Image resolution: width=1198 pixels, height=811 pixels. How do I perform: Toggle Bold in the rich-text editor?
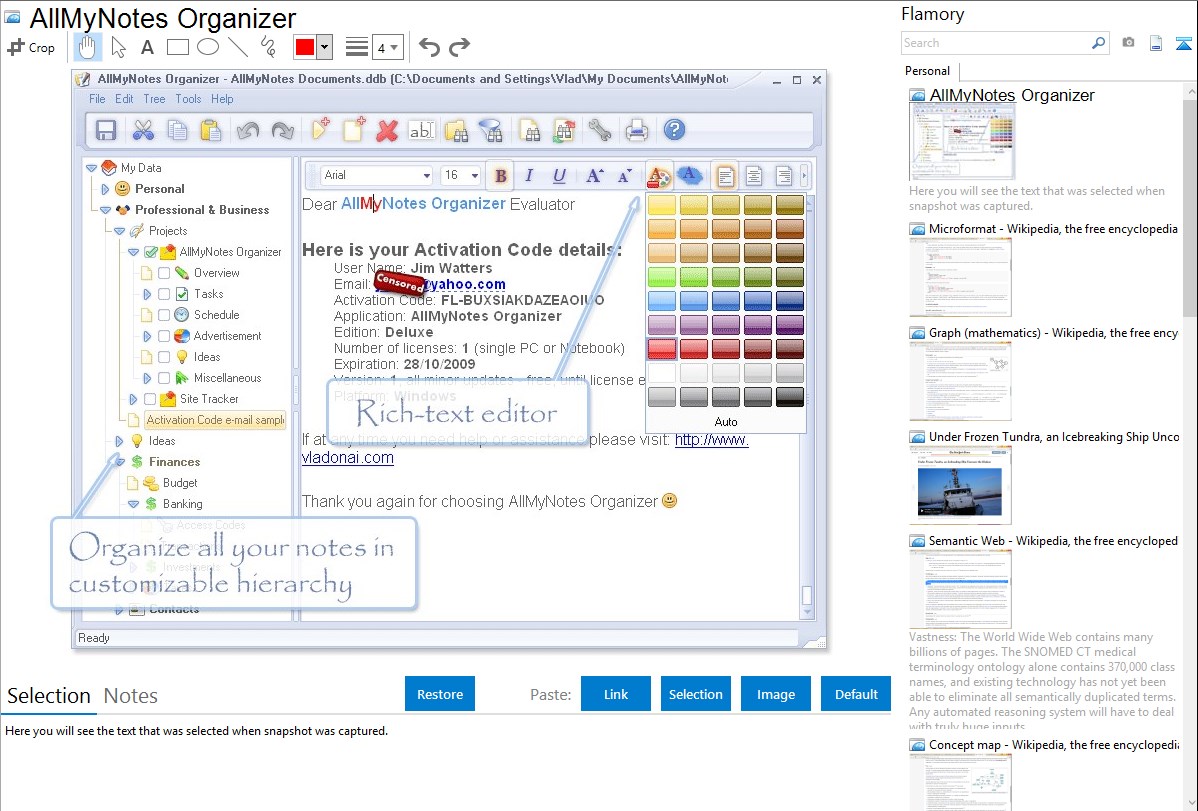[x=500, y=176]
